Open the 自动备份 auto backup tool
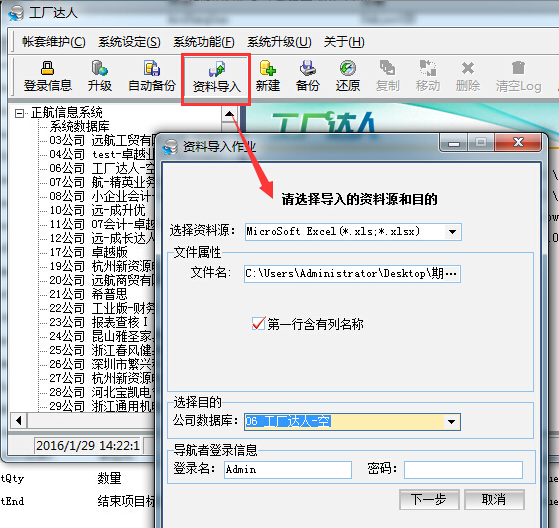This screenshot has height=528, width=559. click(152, 76)
